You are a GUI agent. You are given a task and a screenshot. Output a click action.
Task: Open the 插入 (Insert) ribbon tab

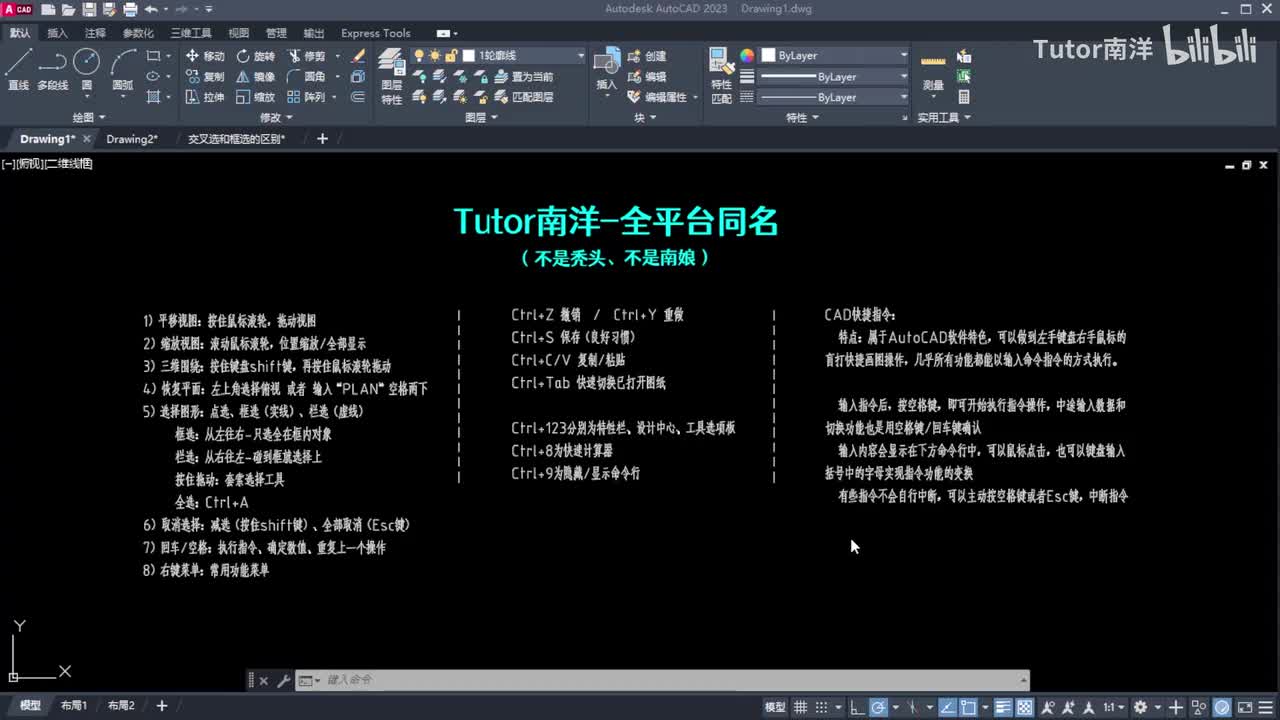coord(57,33)
